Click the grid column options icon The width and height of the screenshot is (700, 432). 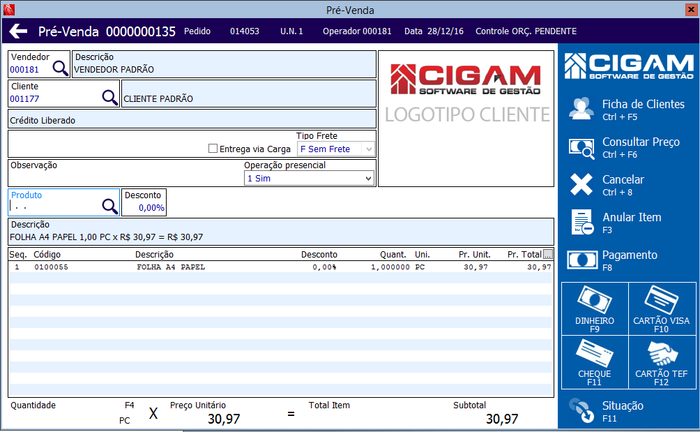[x=548, y=254]
